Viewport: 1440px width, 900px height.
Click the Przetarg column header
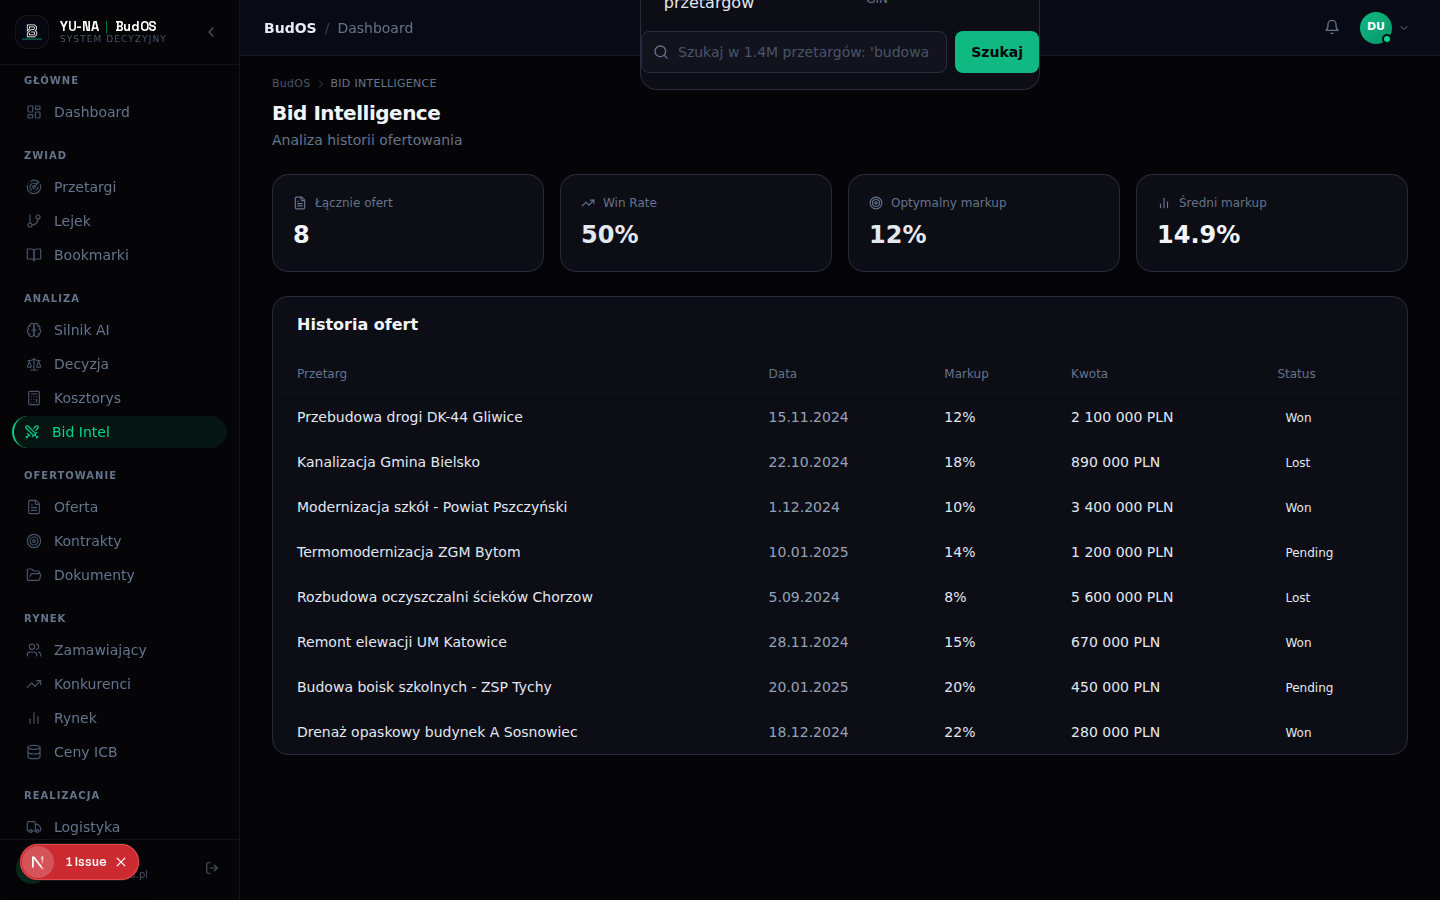(x=322, y=374)
